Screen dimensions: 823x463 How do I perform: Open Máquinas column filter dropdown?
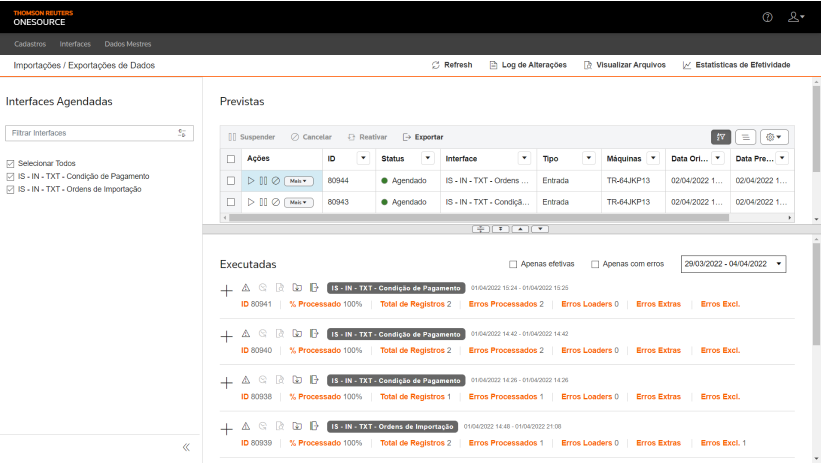point(653,158)
